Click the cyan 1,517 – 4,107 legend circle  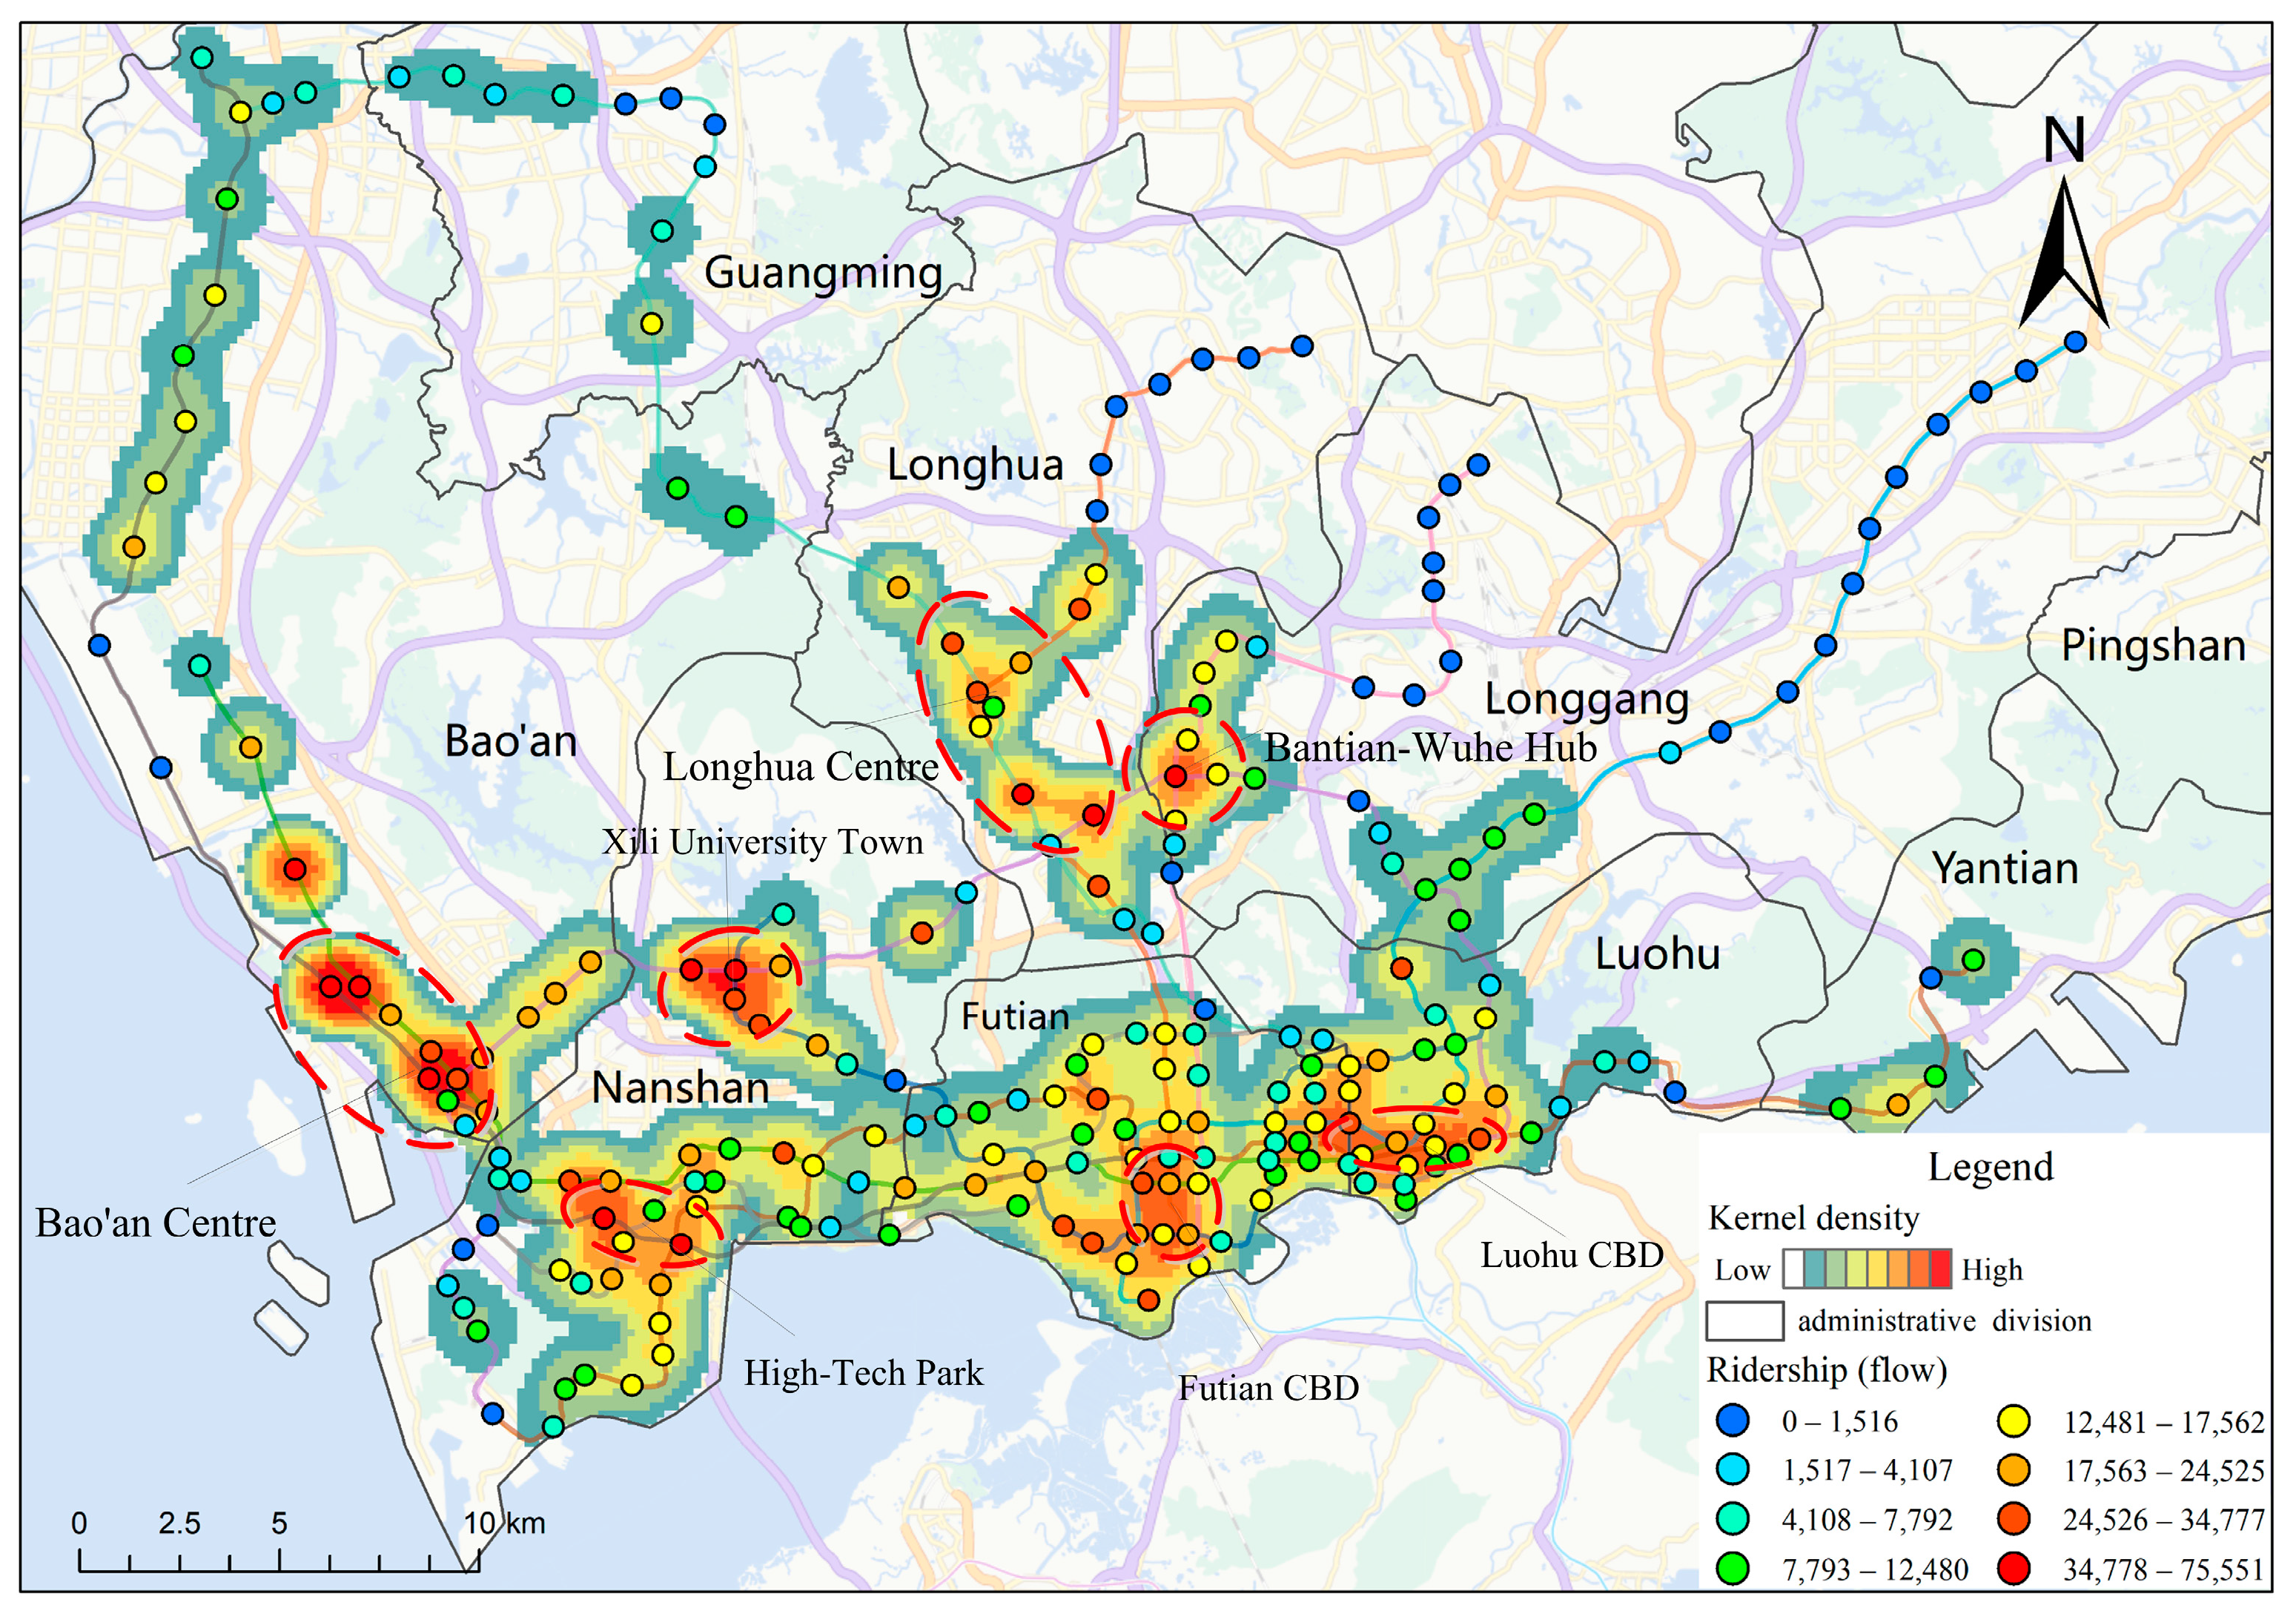1732,1470
